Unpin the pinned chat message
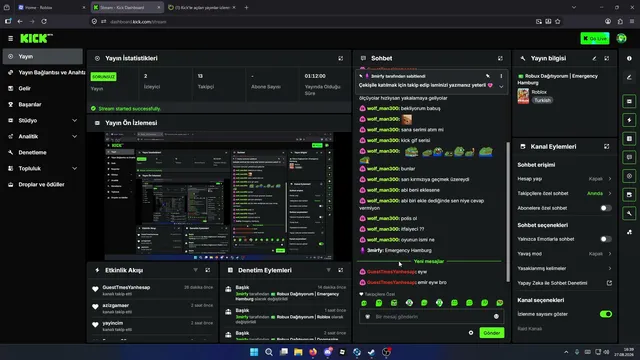This screenshot has width=640, height=360. pyautogui.click(x=488, y=76)
